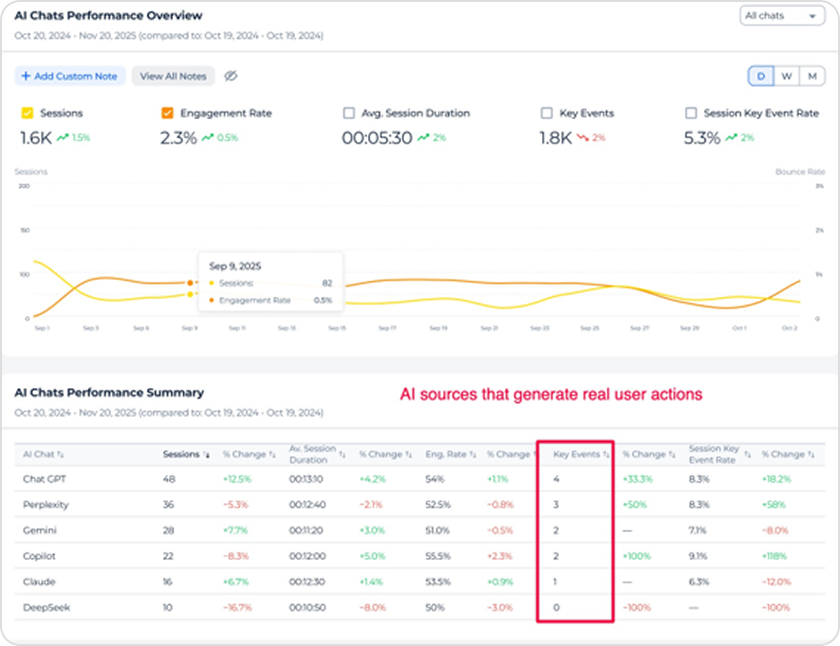This screenshot has height=646, width=840.
Task: Click sort icon on last % Change column
Action: click(x=810, y=455)
